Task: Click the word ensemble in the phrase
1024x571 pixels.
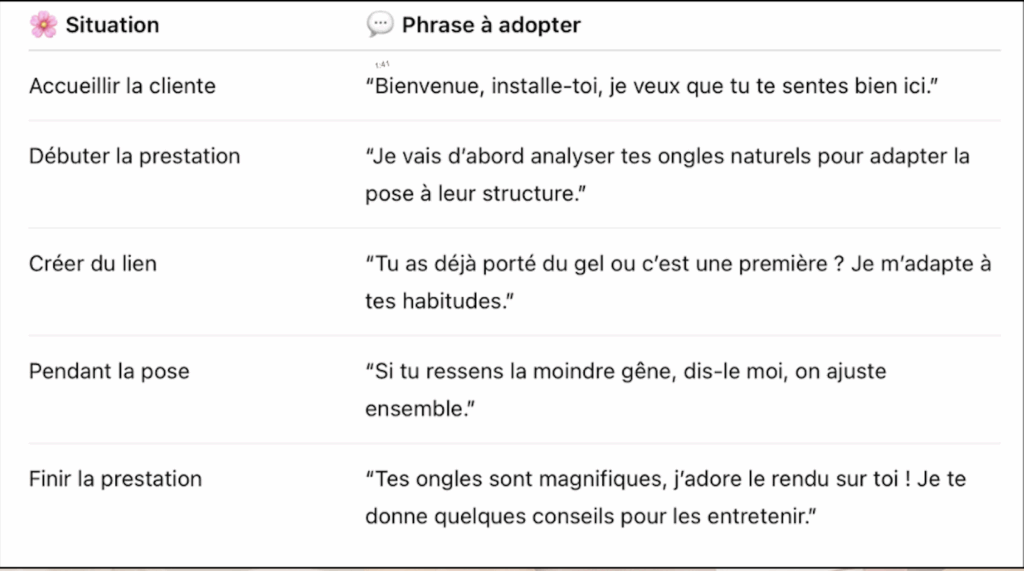Action: click(414, 408)
